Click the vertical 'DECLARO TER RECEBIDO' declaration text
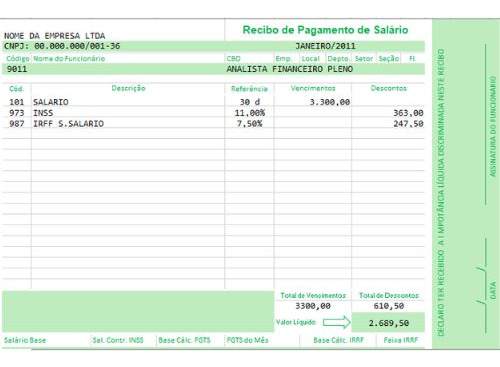 (441, 193)
